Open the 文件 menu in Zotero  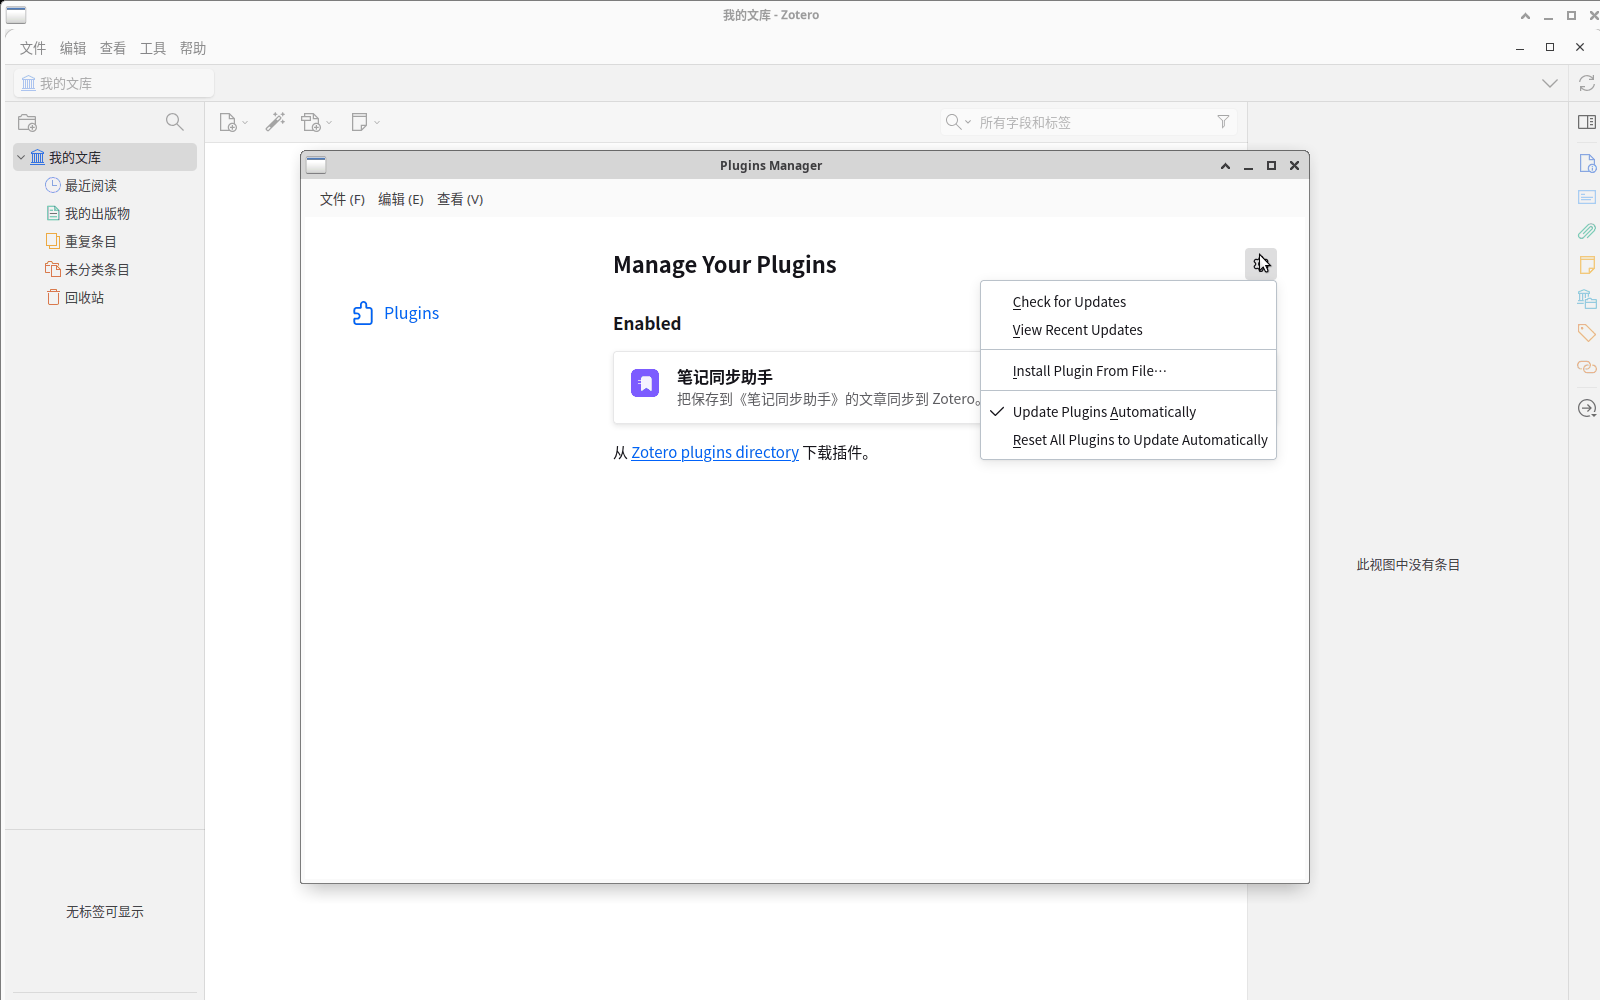(x=33, y=48)
